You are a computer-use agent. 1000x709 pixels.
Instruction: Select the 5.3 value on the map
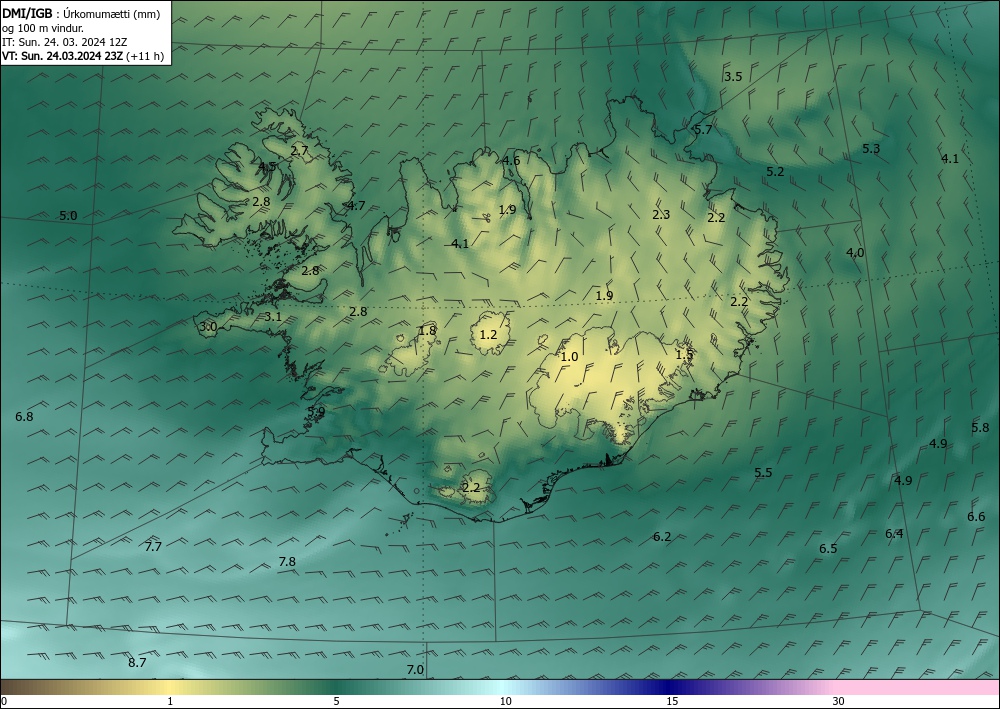pyautogui.click(x=871, y=149)
